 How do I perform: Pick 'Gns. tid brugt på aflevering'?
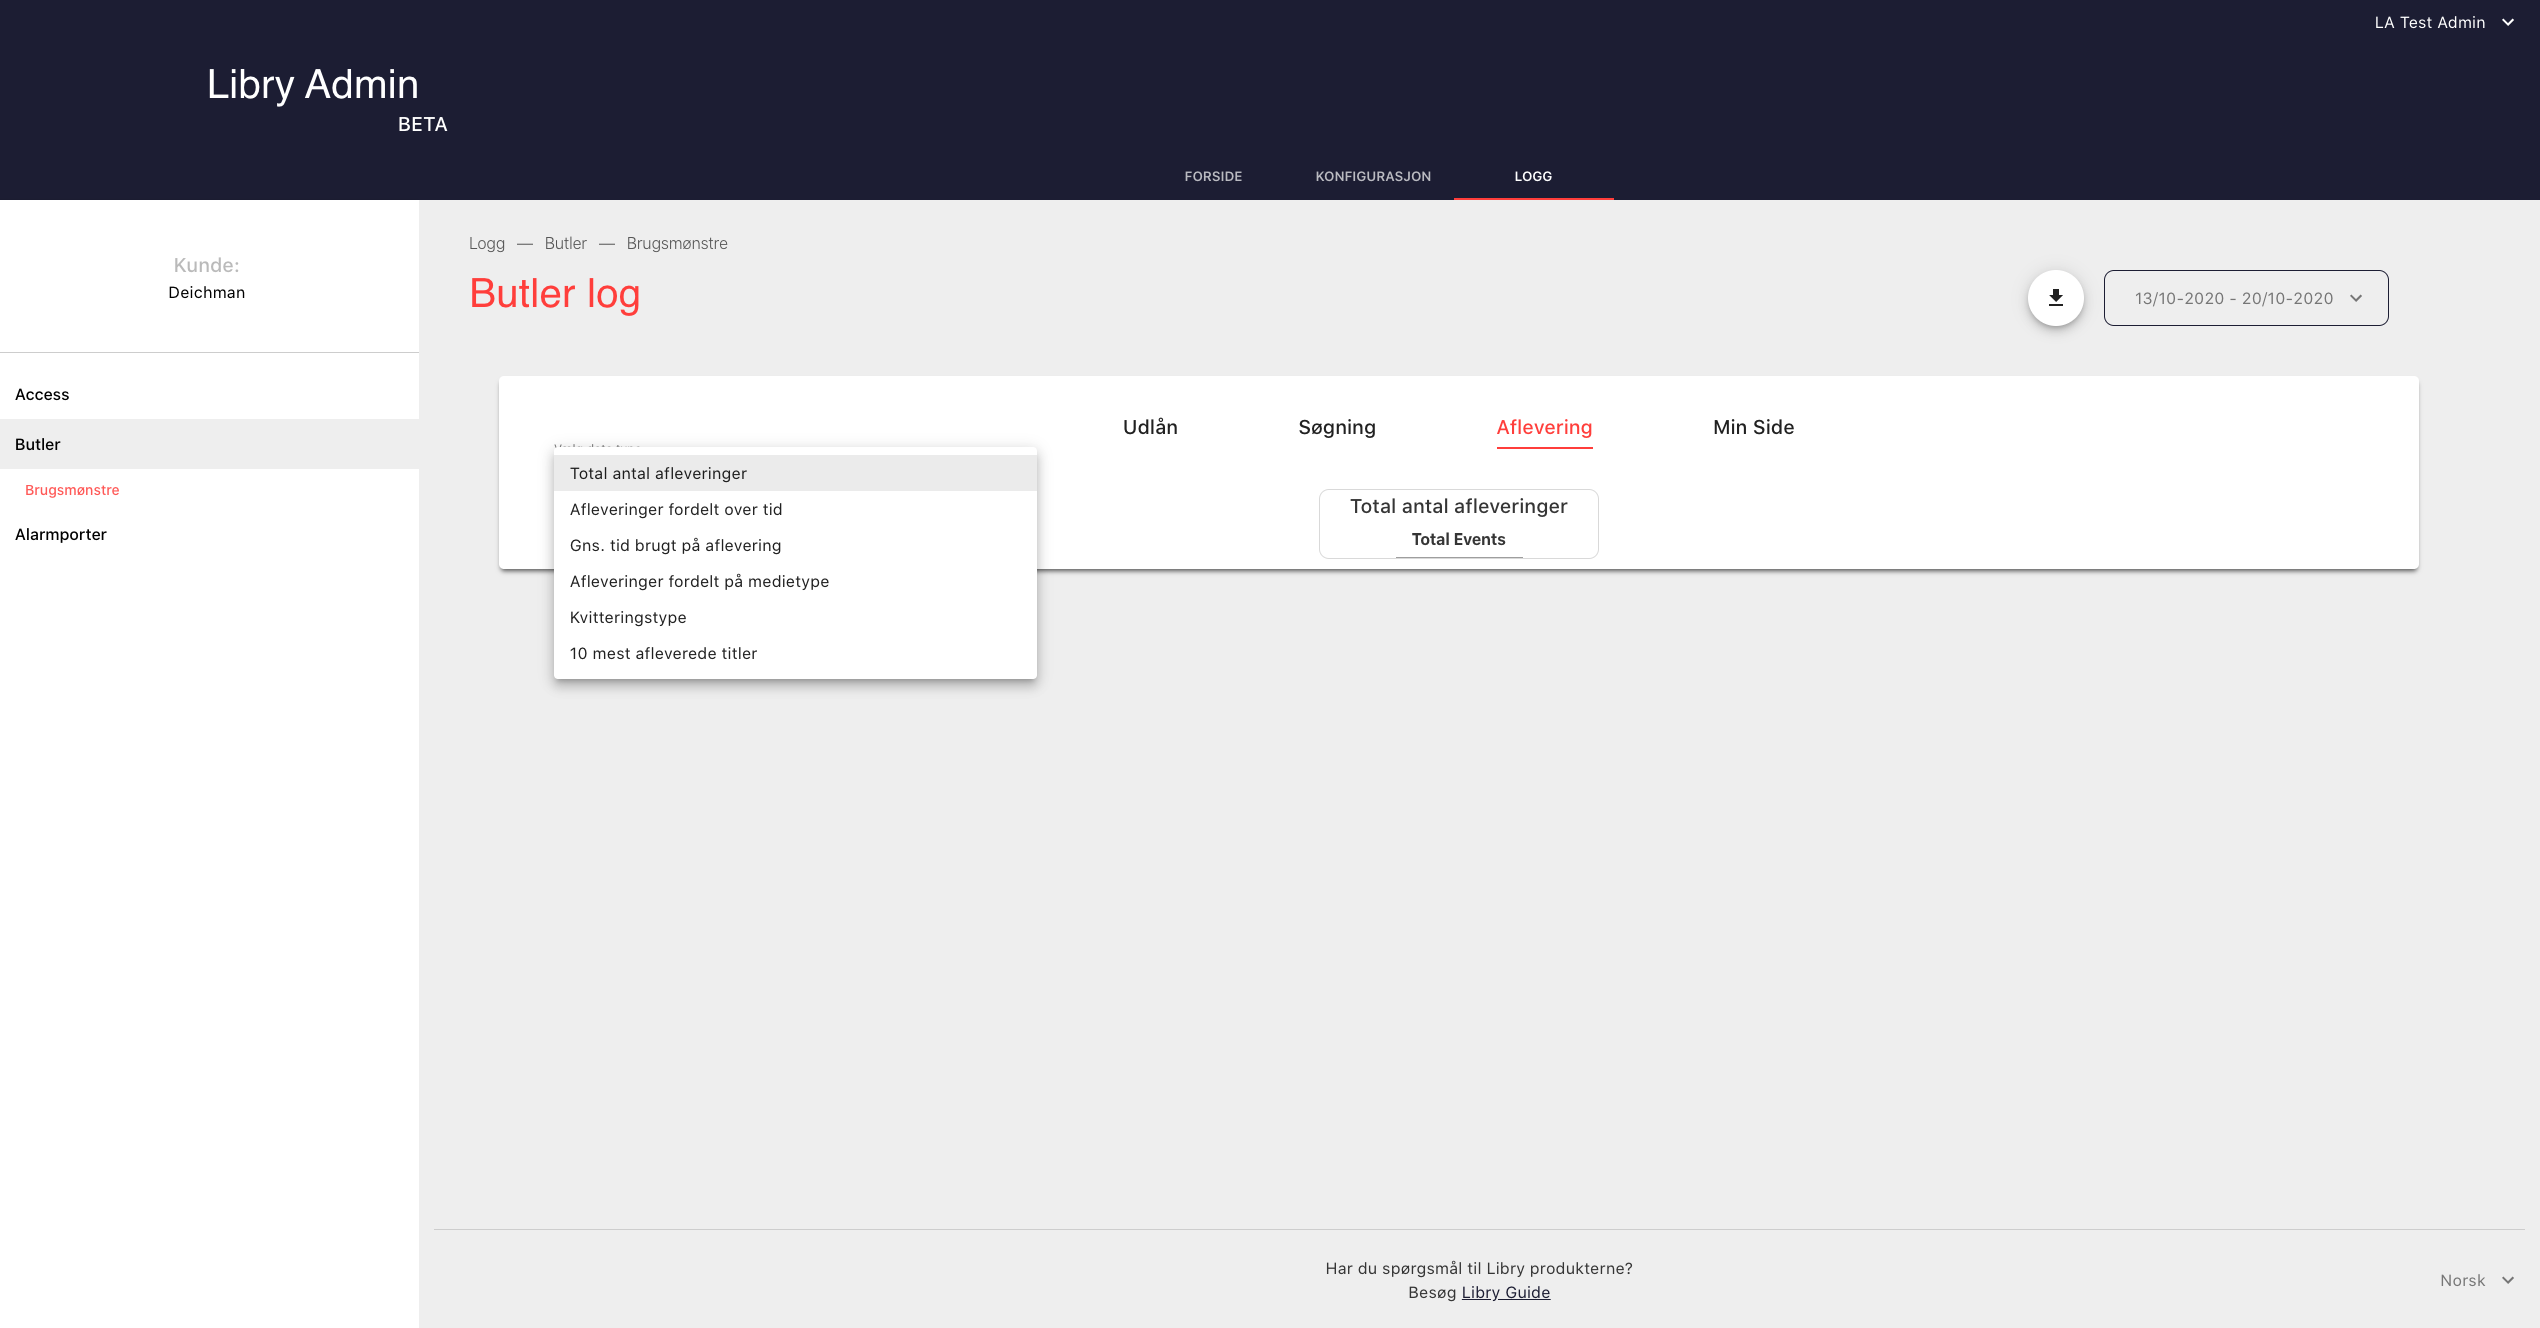click(676, 545)
